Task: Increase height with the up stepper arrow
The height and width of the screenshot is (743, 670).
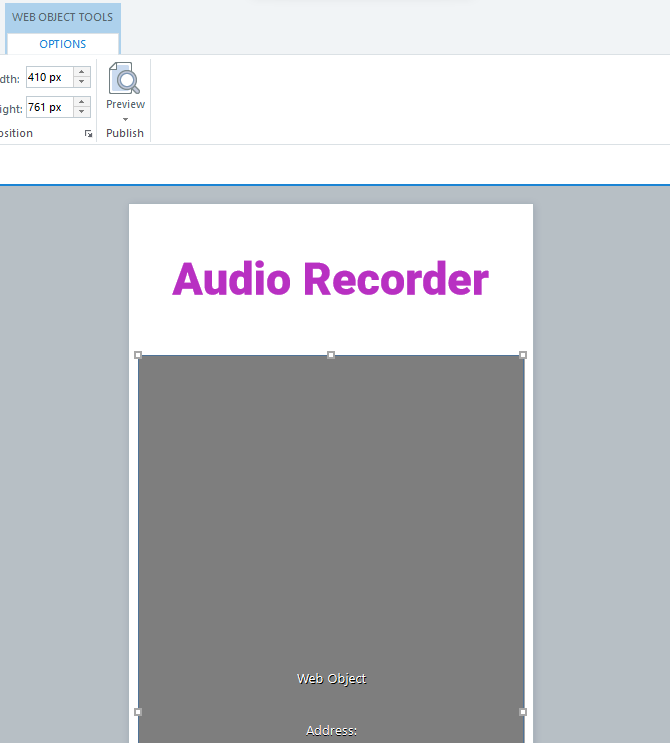Action: coord(81,102)
